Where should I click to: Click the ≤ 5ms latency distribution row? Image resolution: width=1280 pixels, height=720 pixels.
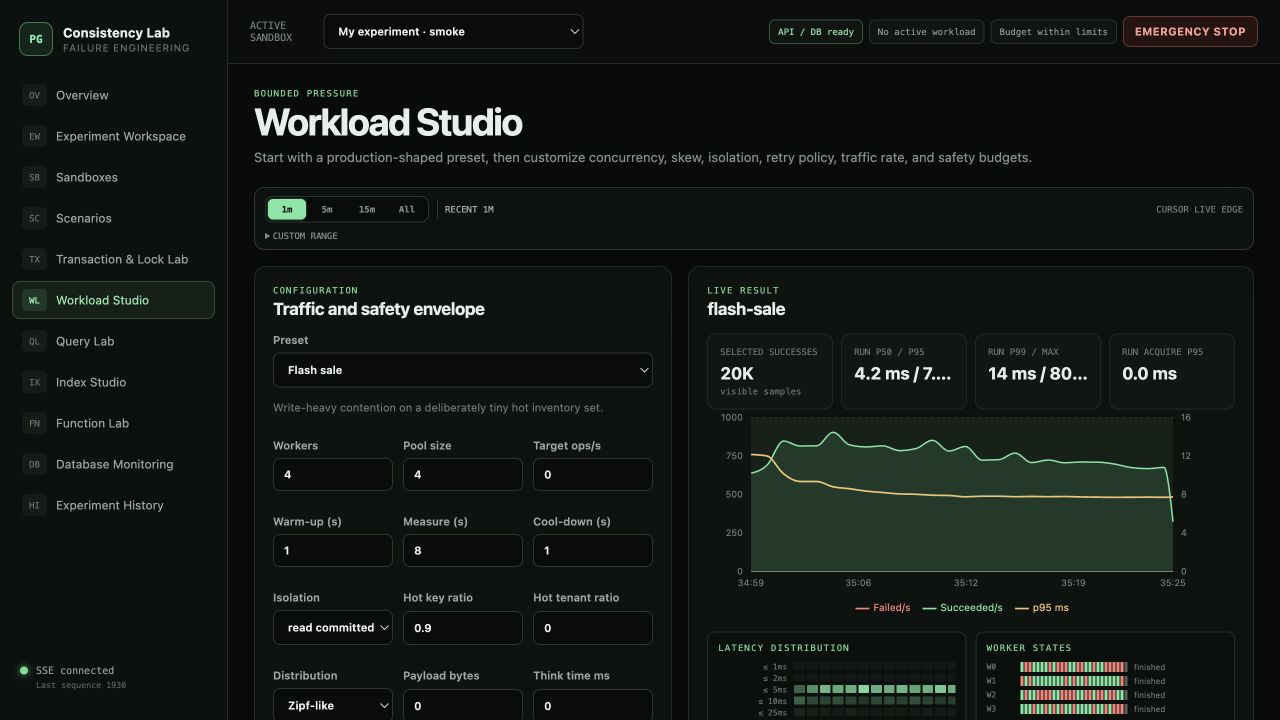click(837, 690)
